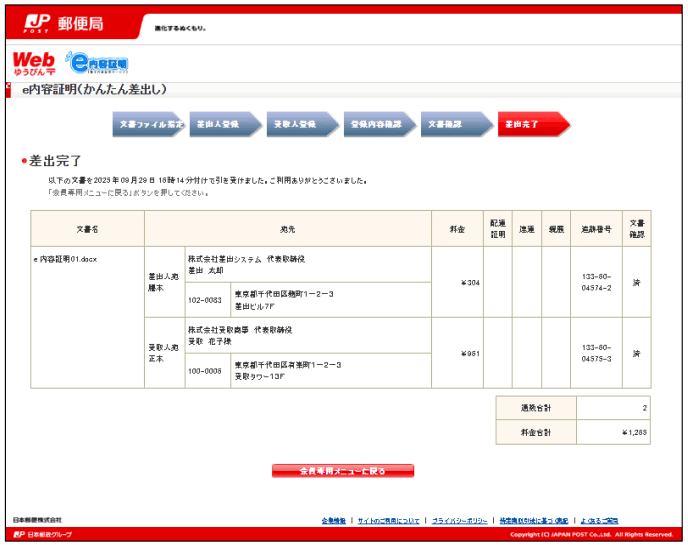688x545 pixels.
Task: Click the 通数合計 value 2
Action: click(644, 408)
